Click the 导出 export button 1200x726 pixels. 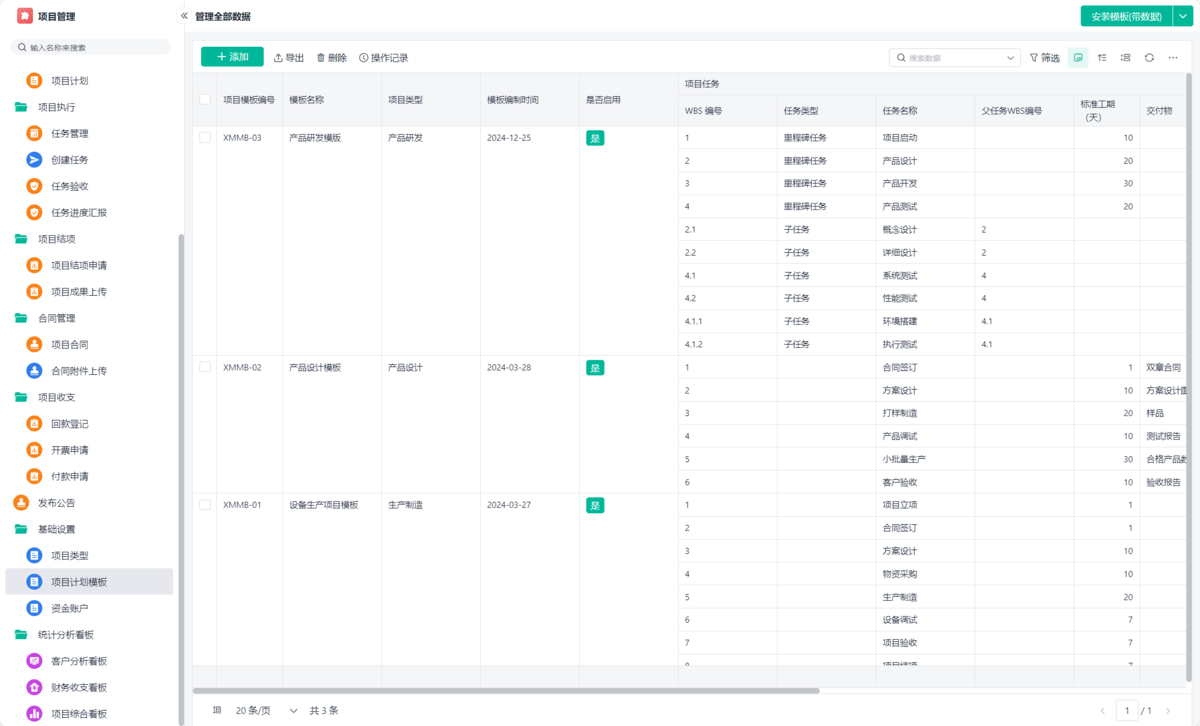[x=289, y=58]
